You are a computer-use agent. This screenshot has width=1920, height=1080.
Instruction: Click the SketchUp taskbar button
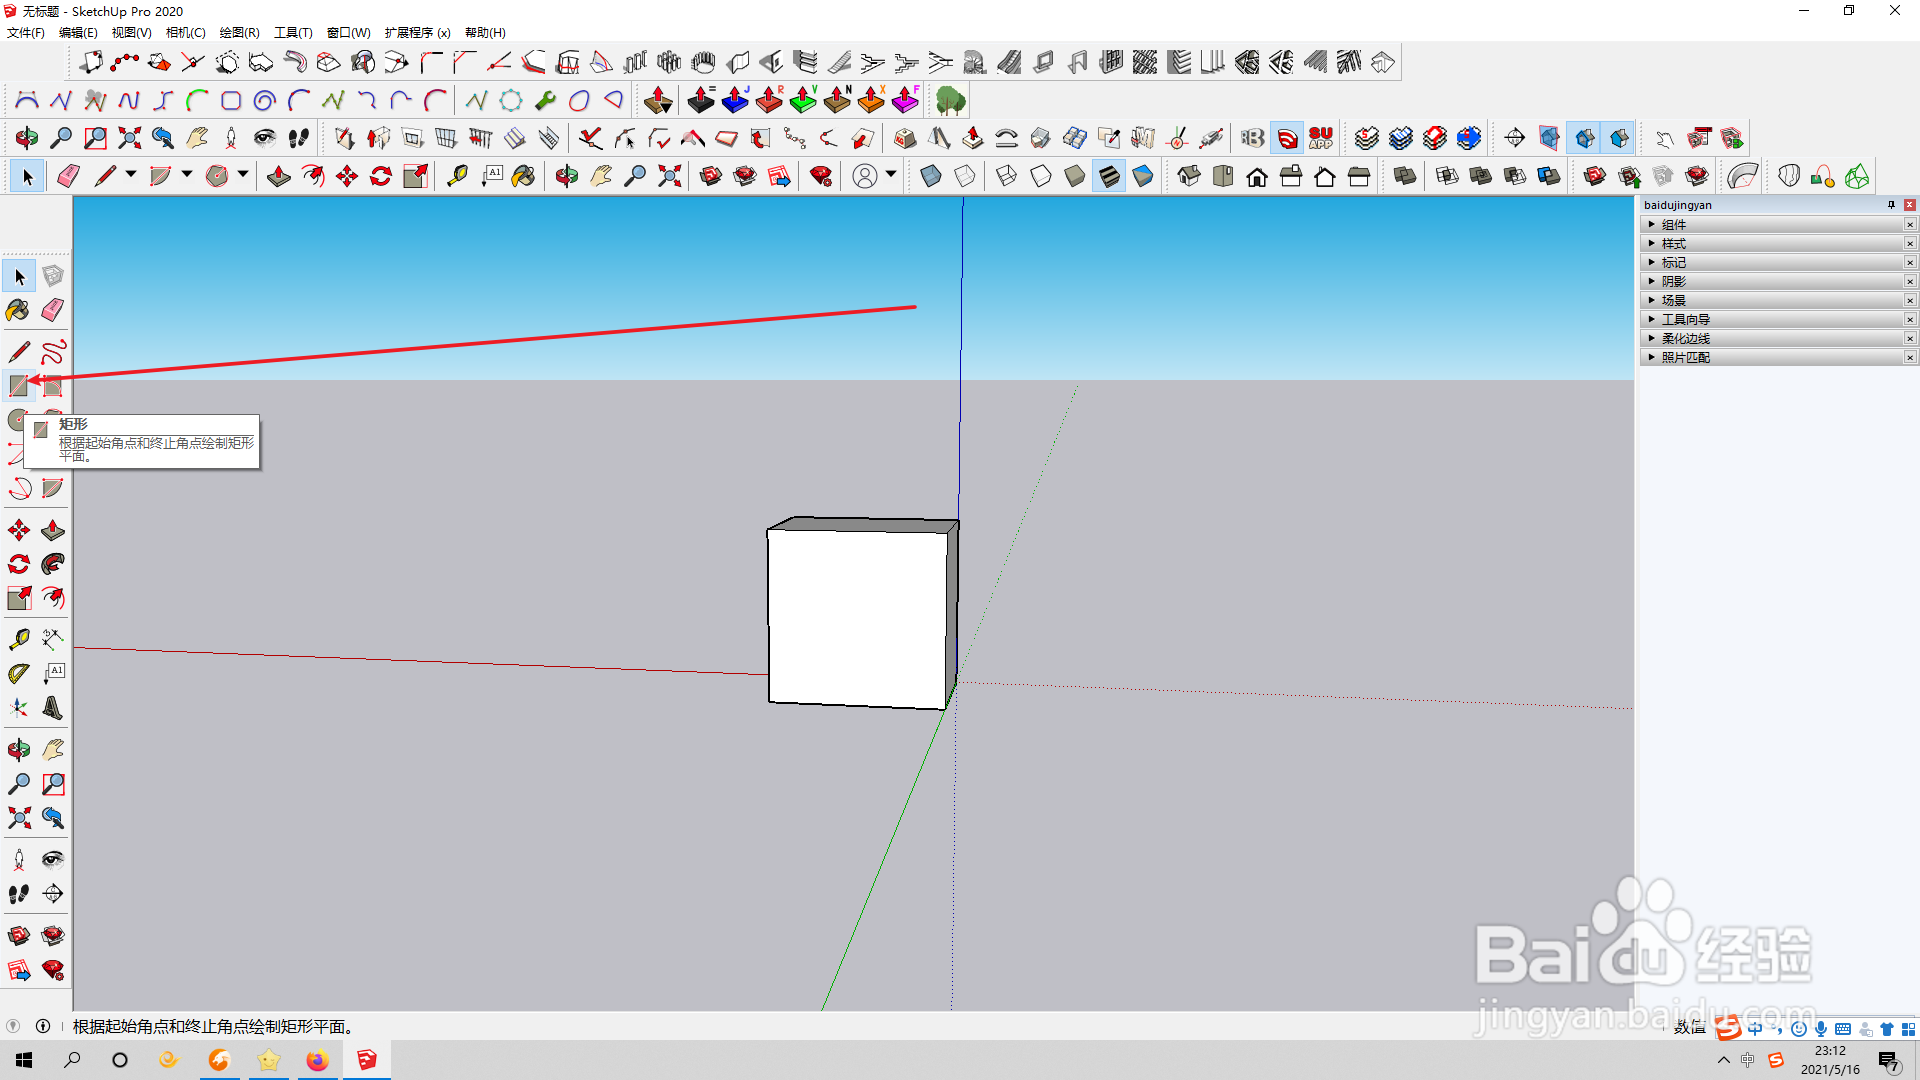coord(367,1060)
